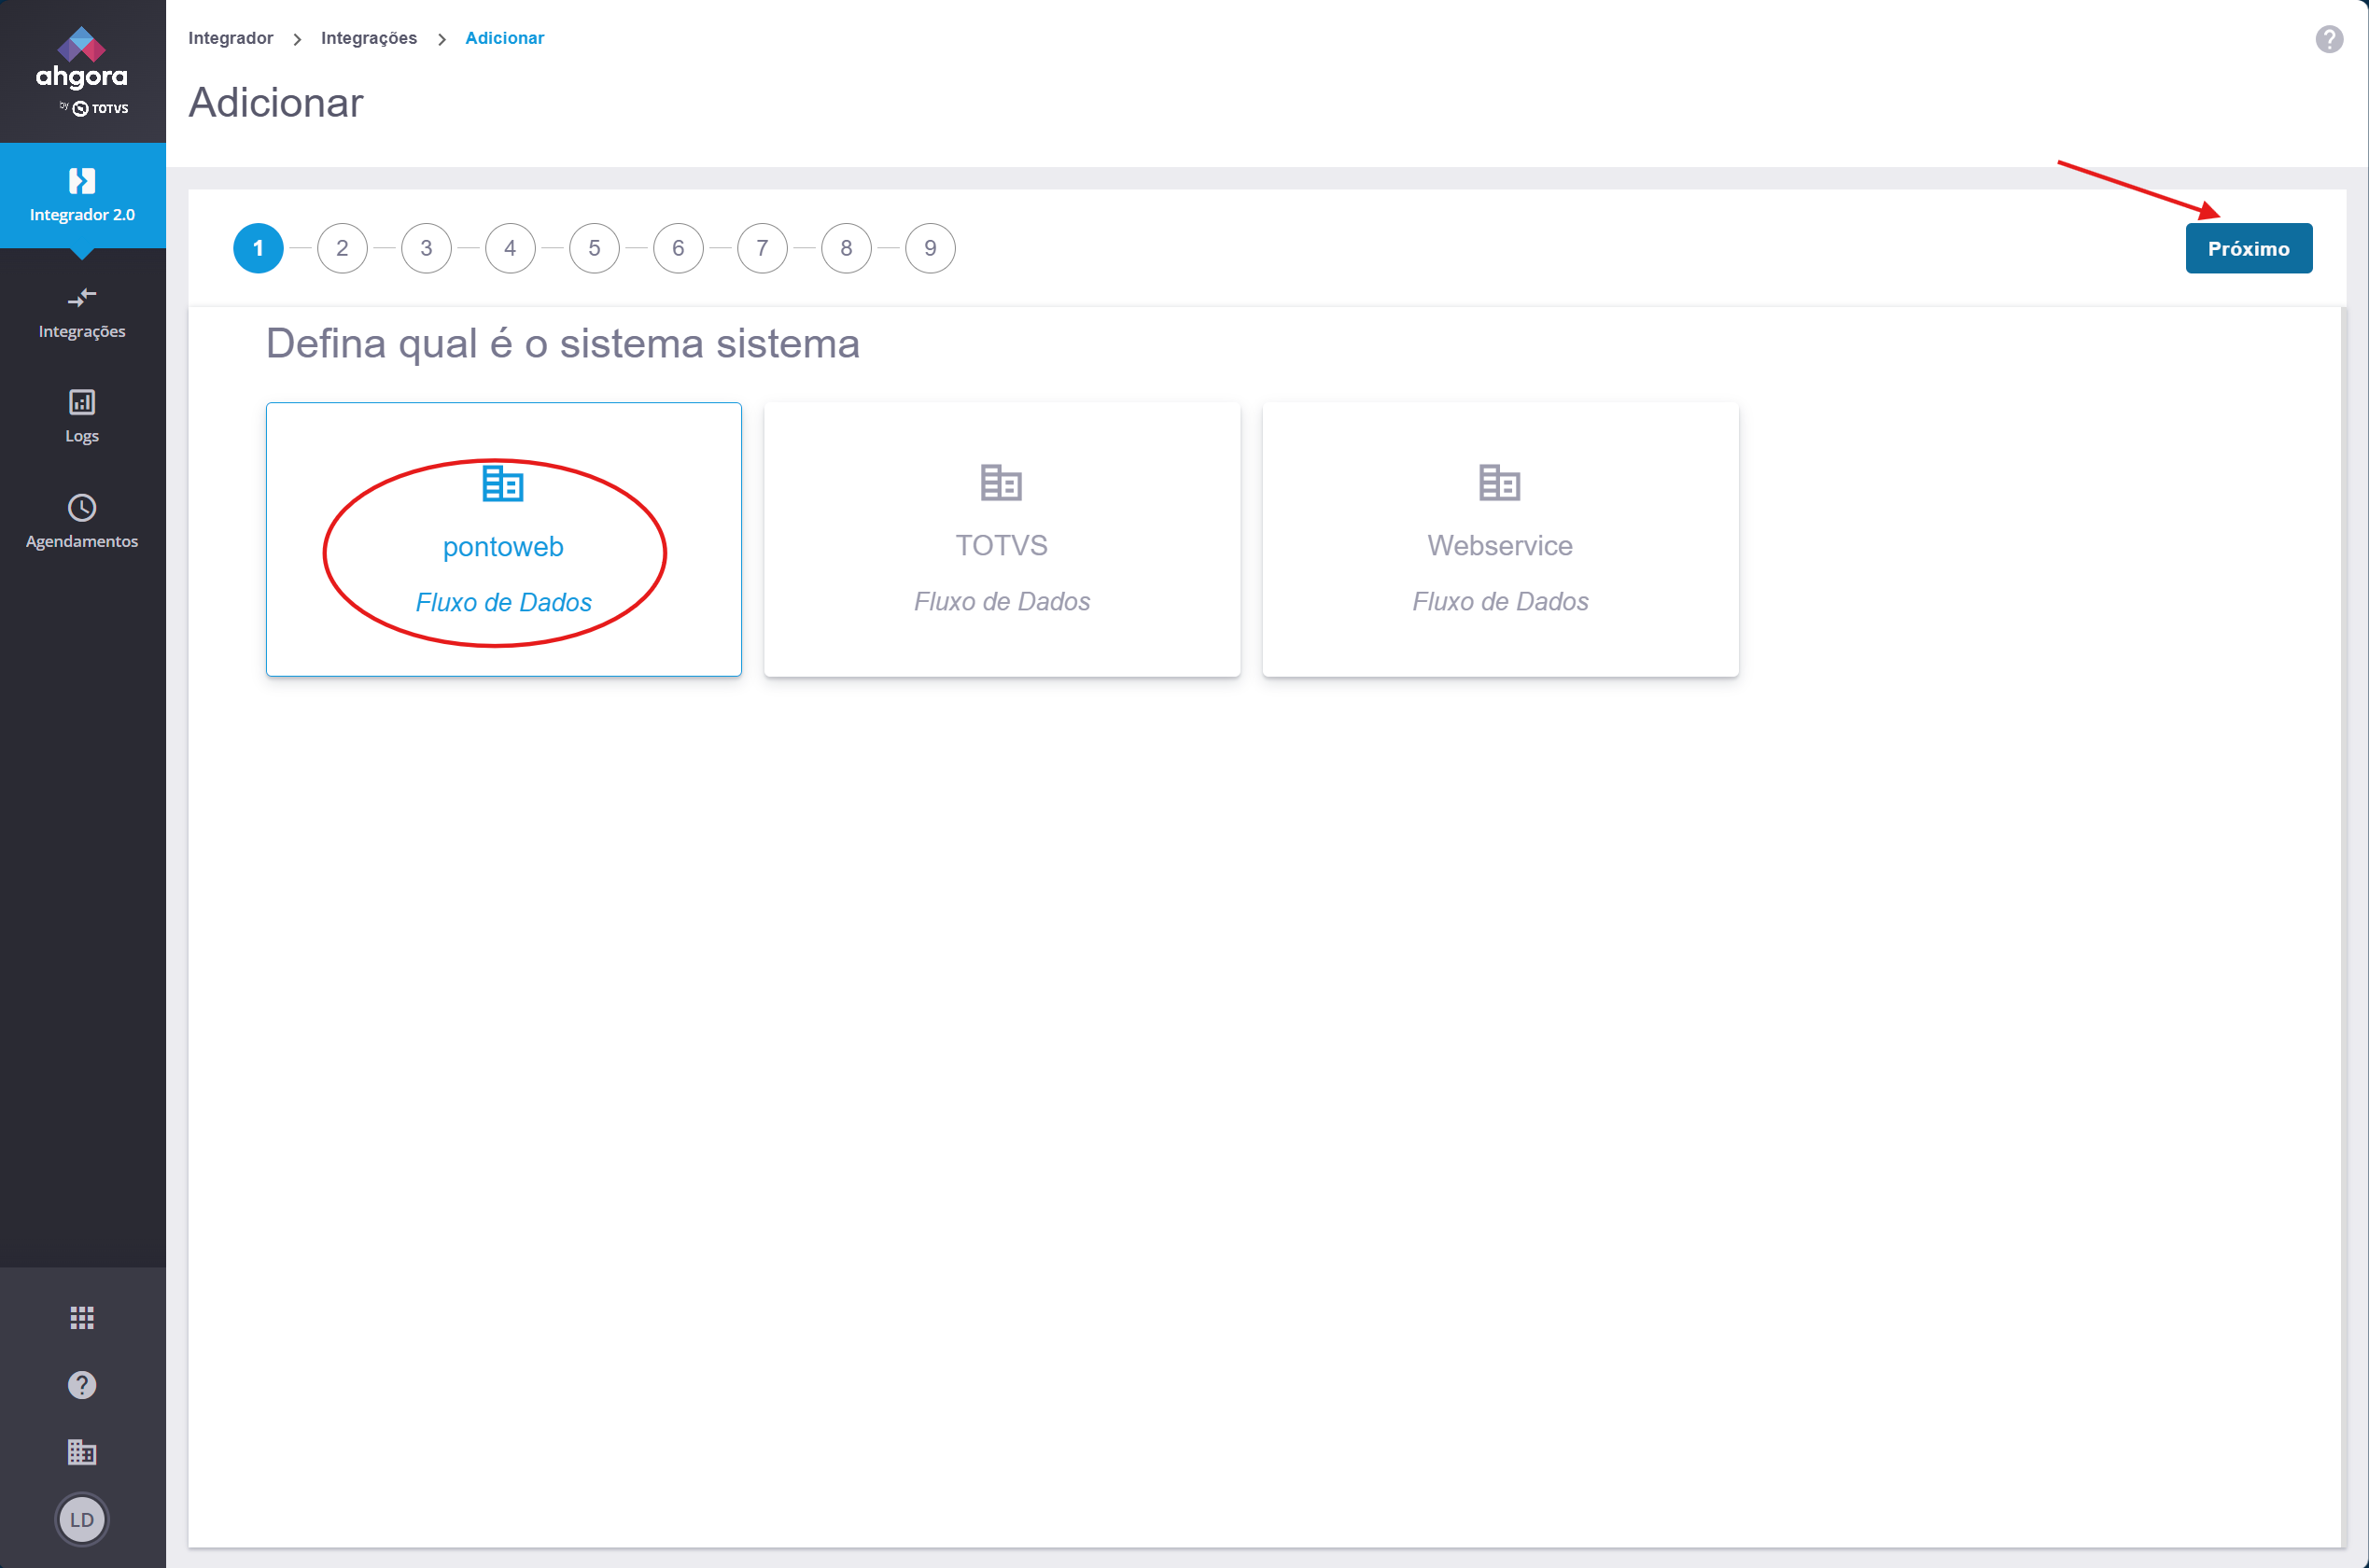Jump to wizard step 9
This screenshot has height=1568, width=2369.
930,248
